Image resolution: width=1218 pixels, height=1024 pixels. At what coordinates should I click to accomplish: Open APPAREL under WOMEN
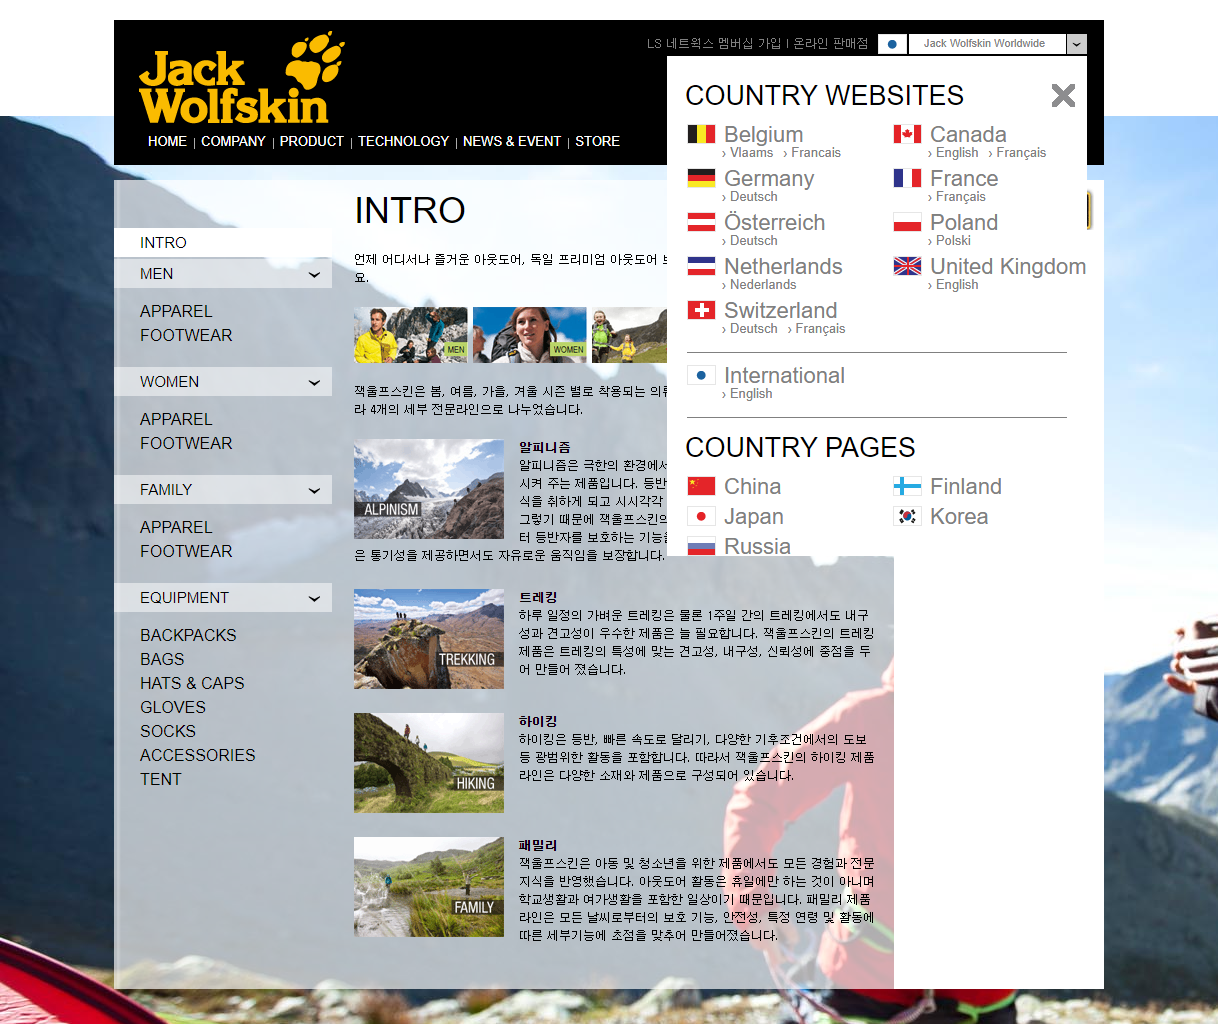coord(176,419)
